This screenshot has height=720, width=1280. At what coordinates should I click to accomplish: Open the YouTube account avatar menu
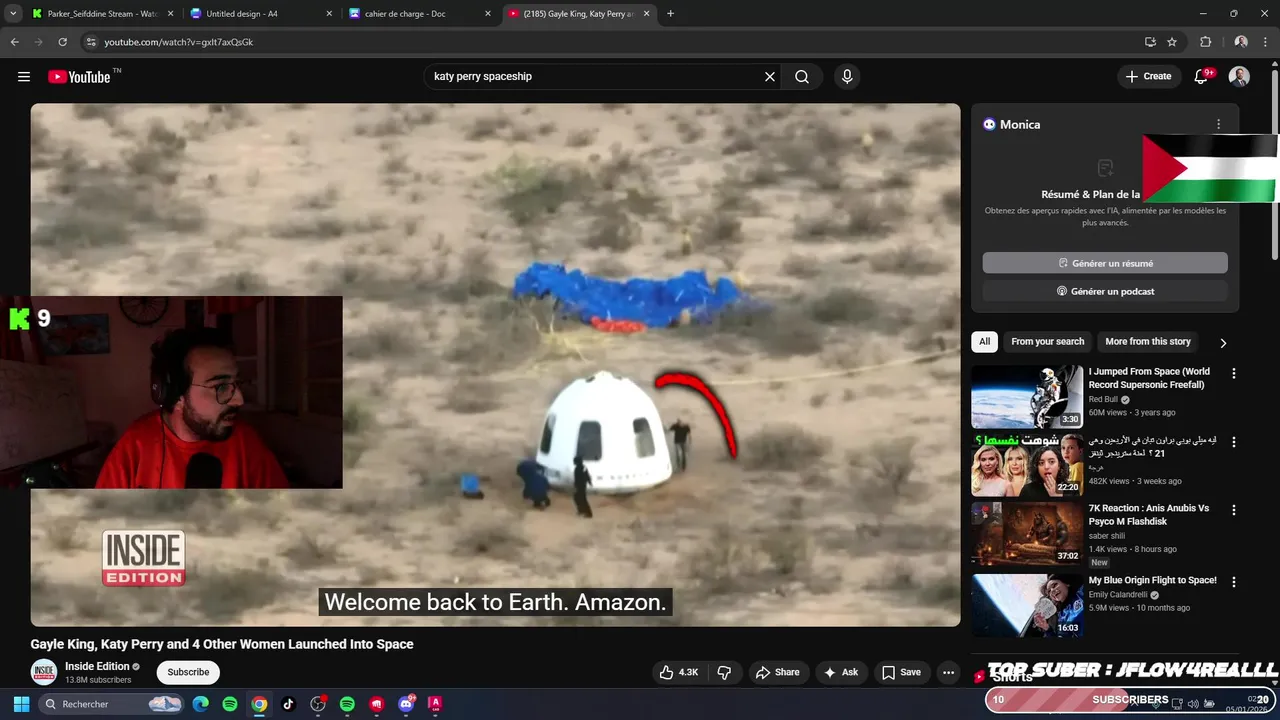pos(1239,77)
